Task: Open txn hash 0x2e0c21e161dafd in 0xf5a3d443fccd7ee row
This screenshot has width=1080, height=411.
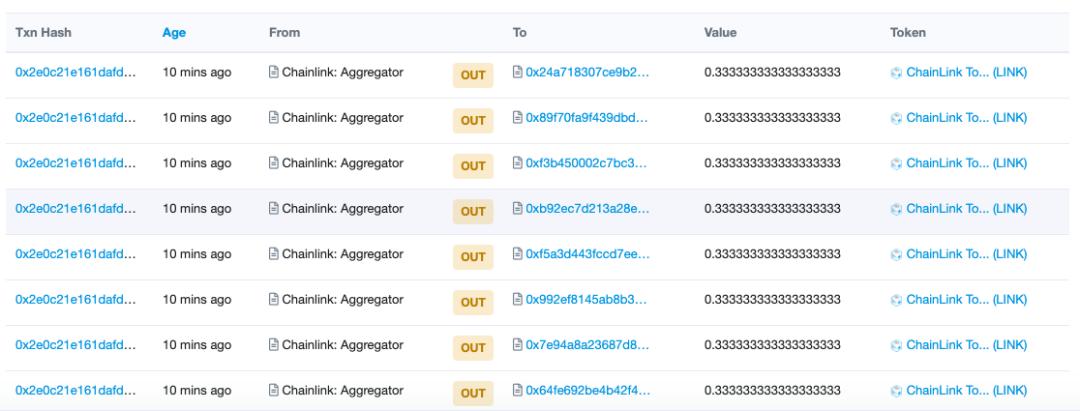Action: coord(76,253)
